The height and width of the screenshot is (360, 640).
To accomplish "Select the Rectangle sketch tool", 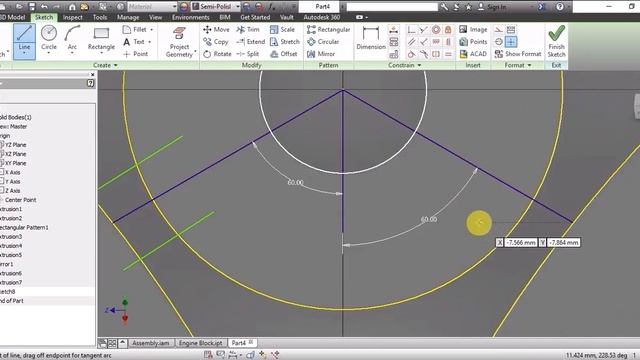I will tap(101, 38).
